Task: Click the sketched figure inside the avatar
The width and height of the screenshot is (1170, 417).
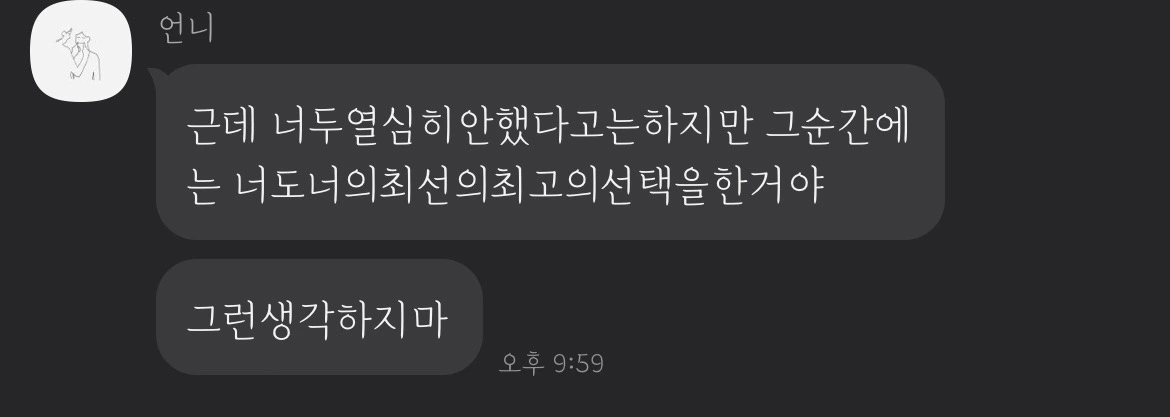Action: point(81,54)
